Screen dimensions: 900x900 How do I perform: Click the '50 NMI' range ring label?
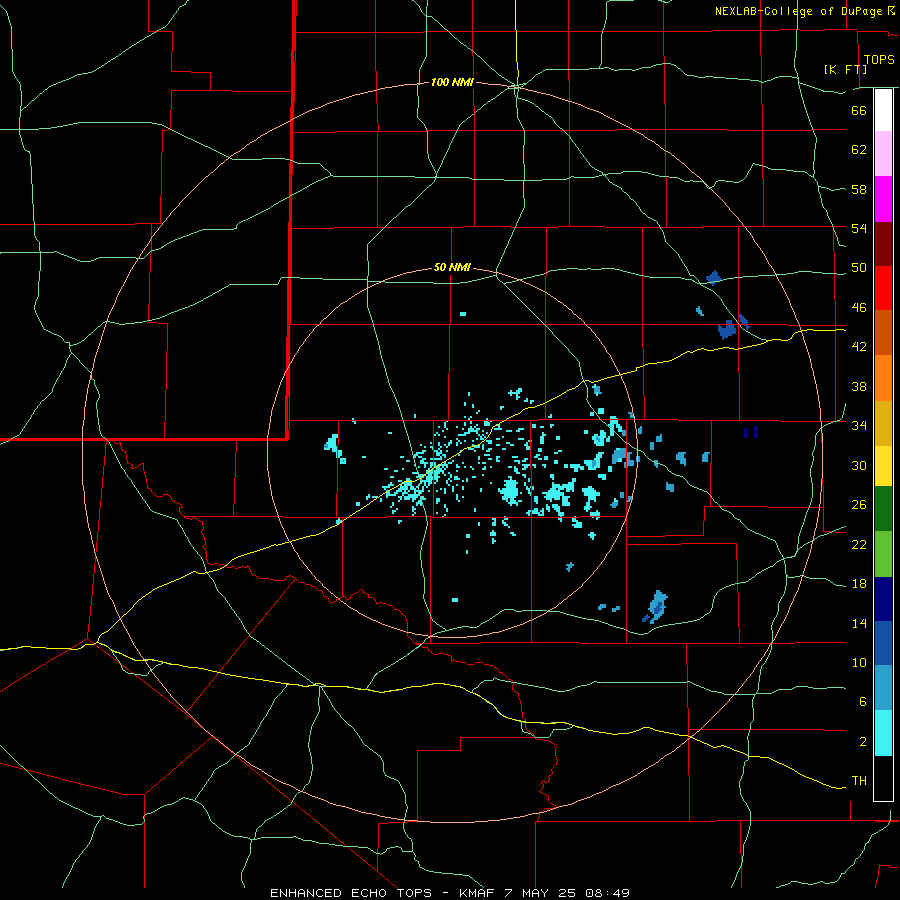(x=452, y=267)
